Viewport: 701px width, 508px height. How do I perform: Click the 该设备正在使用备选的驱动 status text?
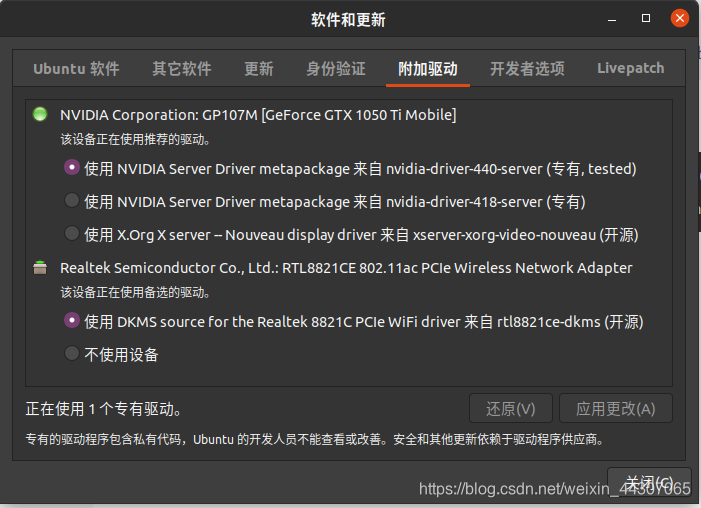(135, 292)
